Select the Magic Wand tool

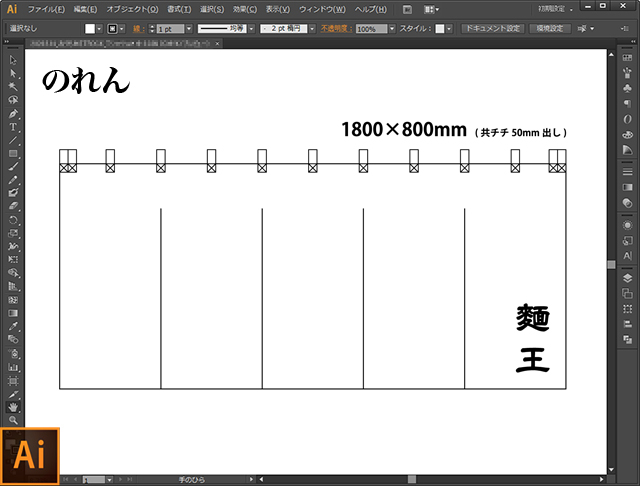(13, 87)
